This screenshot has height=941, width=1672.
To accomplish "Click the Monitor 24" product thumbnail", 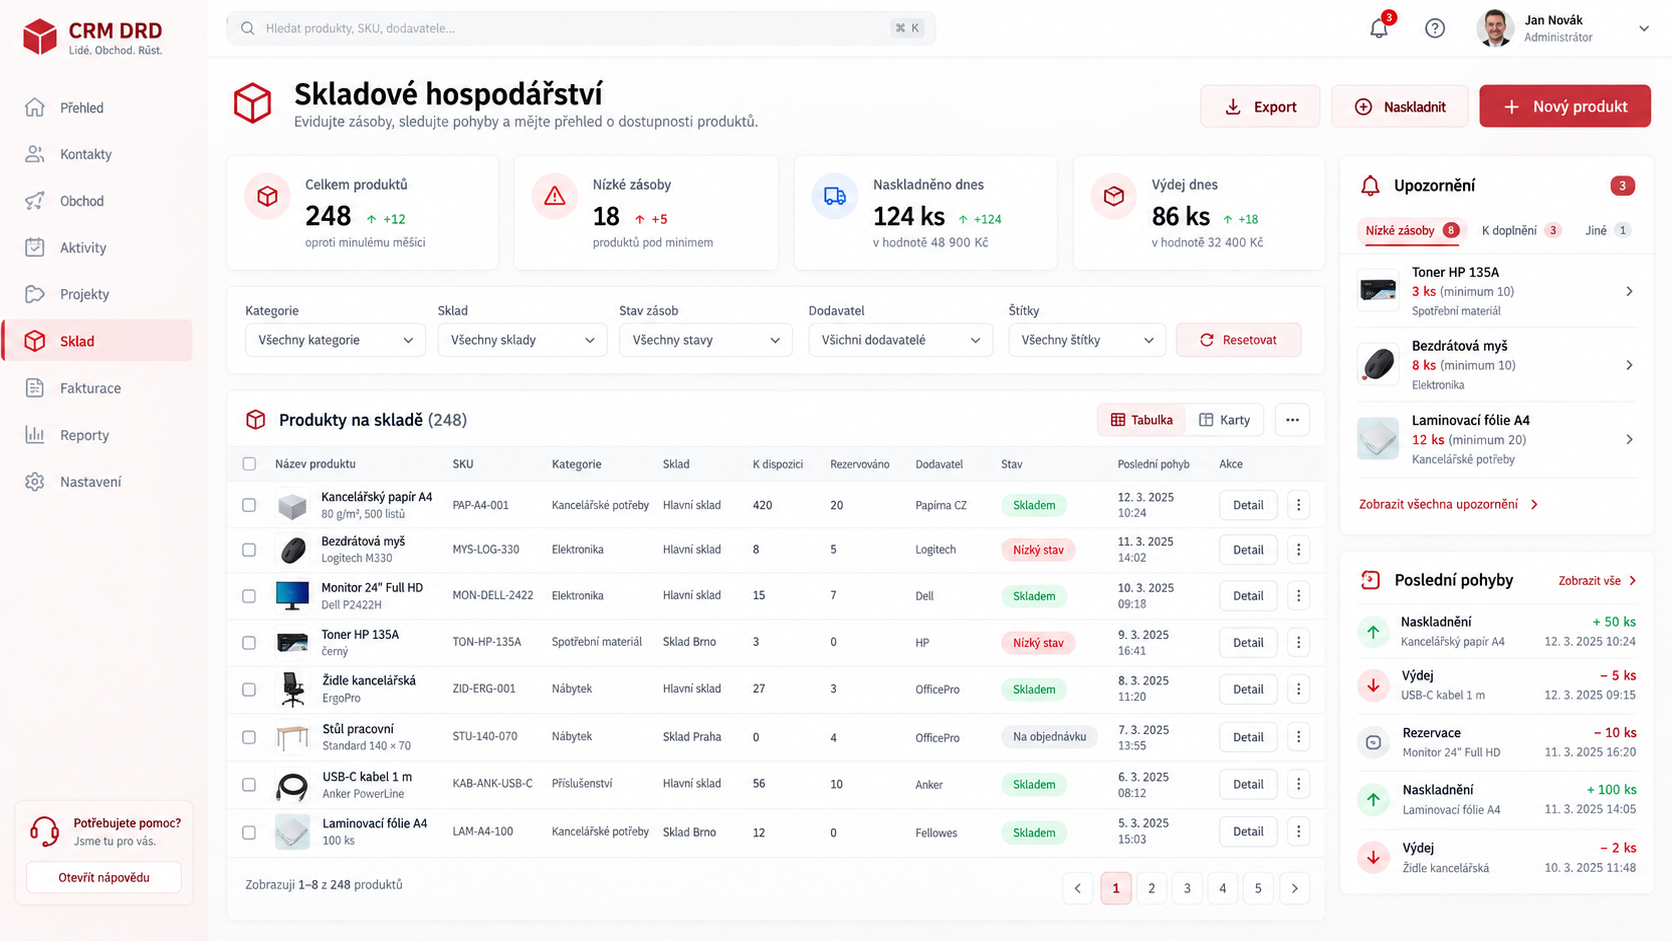I will [292, 596].
